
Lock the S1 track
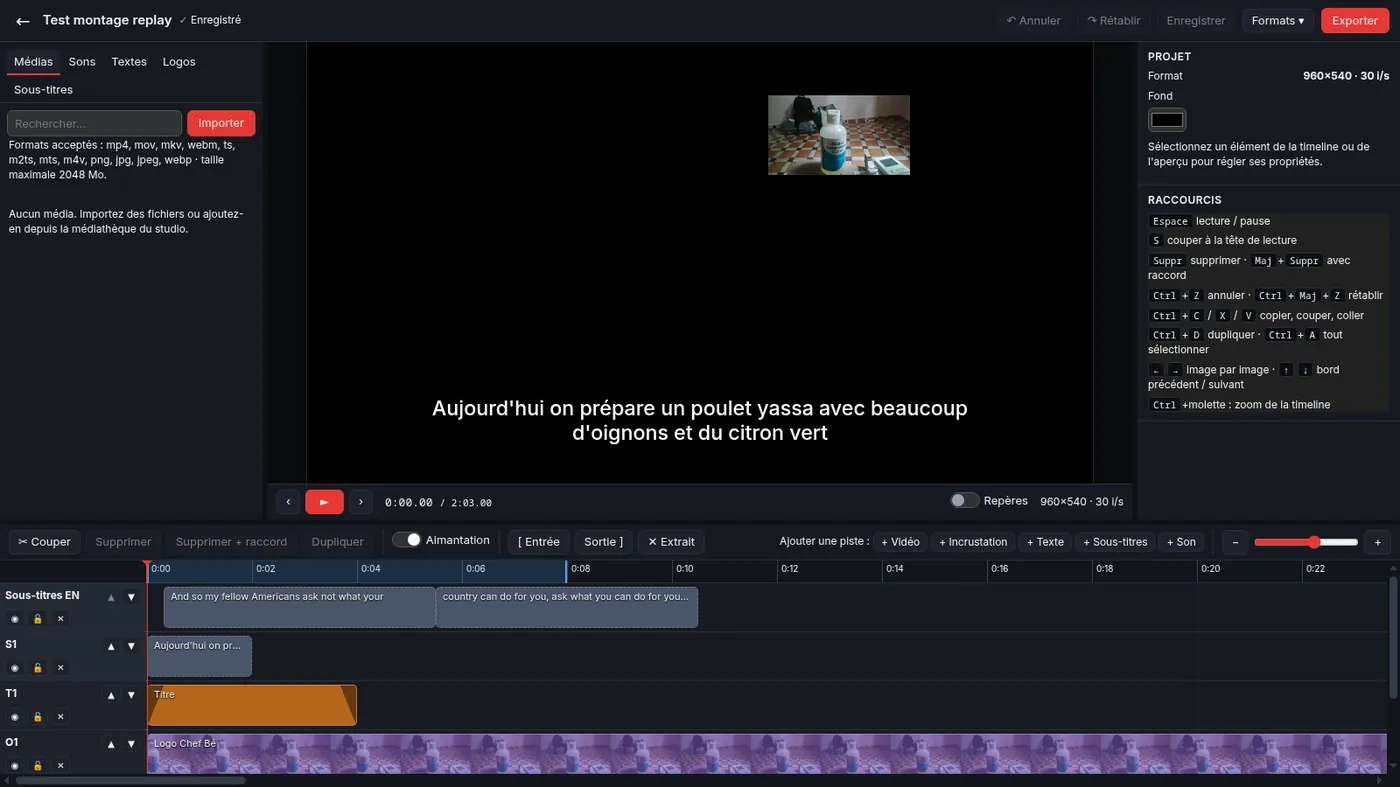37,668
